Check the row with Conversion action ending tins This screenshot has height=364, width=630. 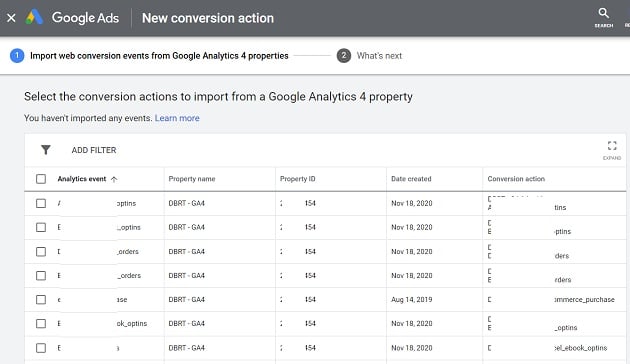[41, 203]
